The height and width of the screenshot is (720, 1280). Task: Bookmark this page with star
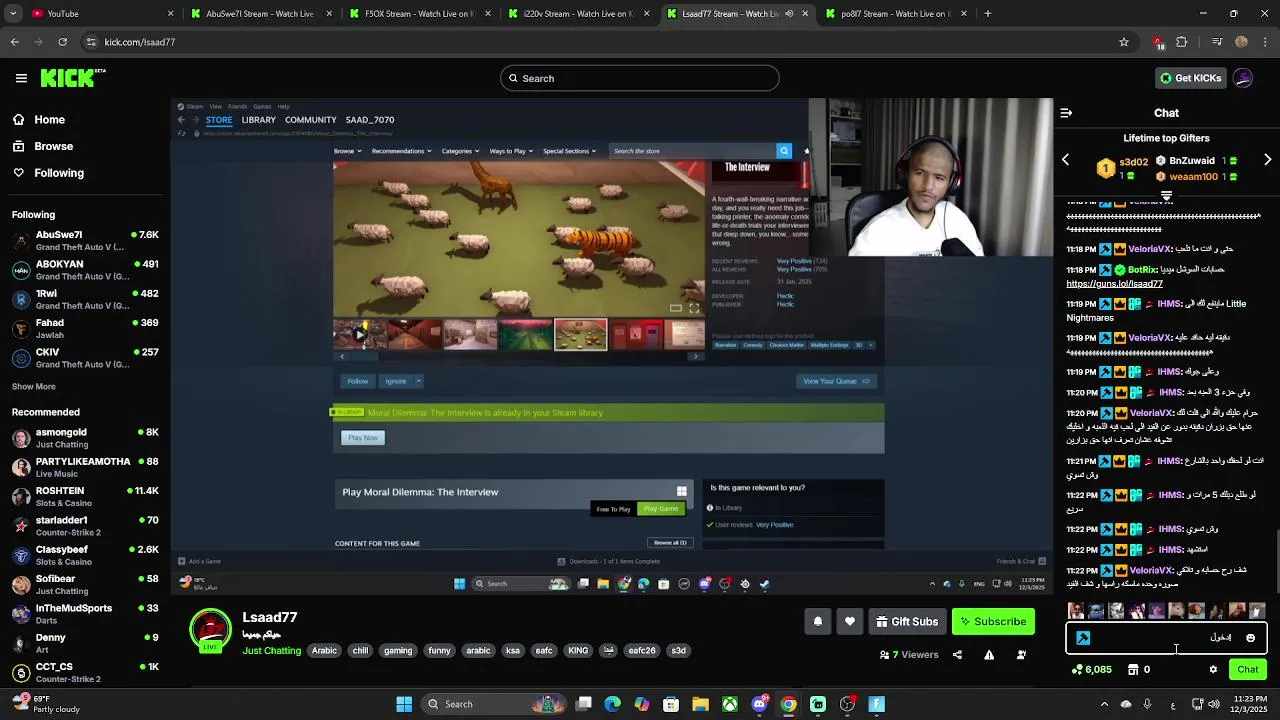coord(1124,42)
